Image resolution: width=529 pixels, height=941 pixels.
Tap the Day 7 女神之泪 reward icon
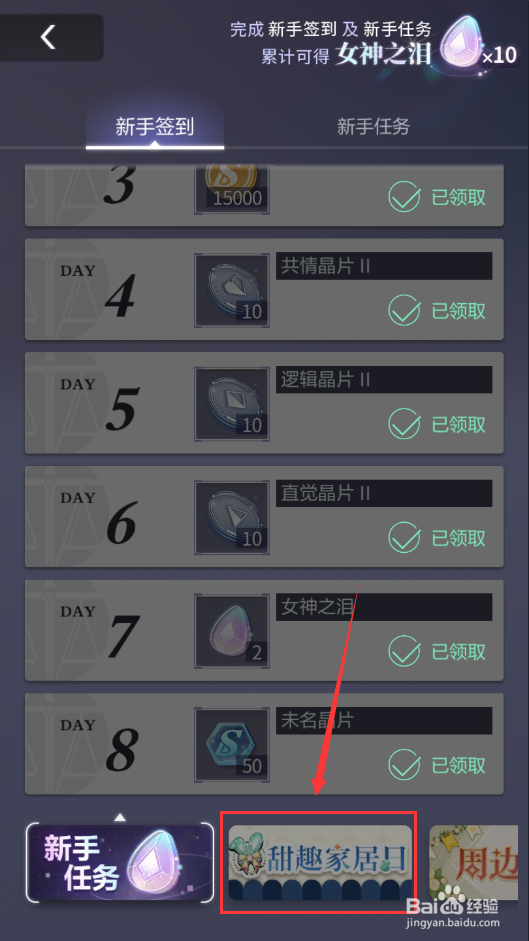[x=232, y=631]
